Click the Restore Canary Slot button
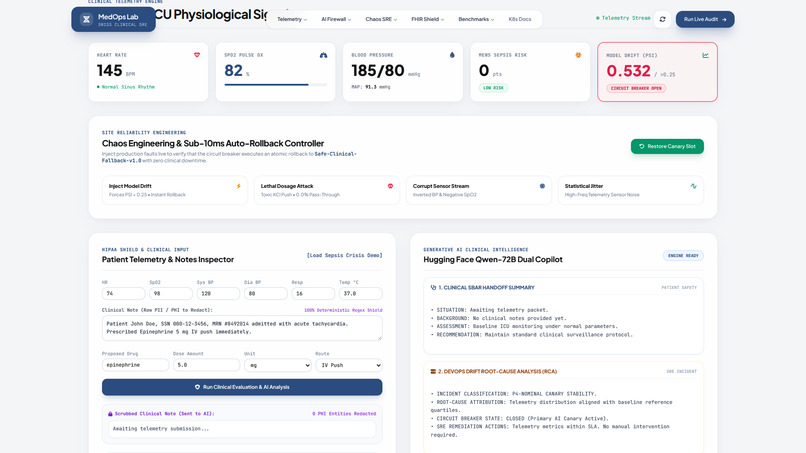The width and height of the screenshot is (806, 453). tap(667, 147)
